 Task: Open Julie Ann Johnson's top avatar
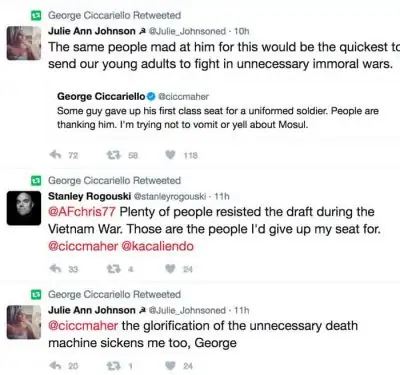[24, 43]
